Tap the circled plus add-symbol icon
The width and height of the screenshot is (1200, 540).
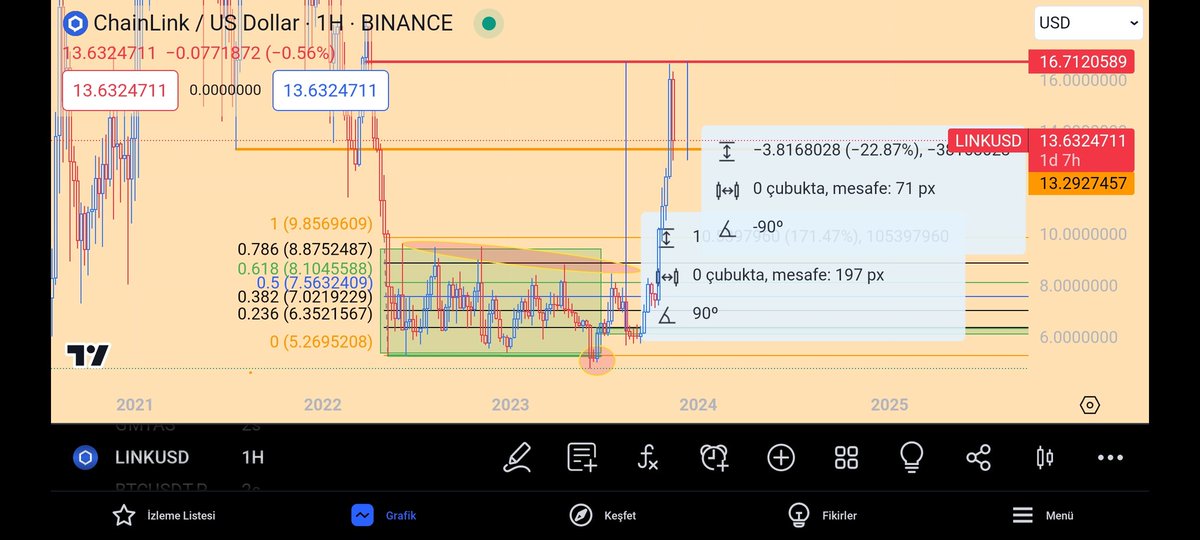tap(781, 457)
